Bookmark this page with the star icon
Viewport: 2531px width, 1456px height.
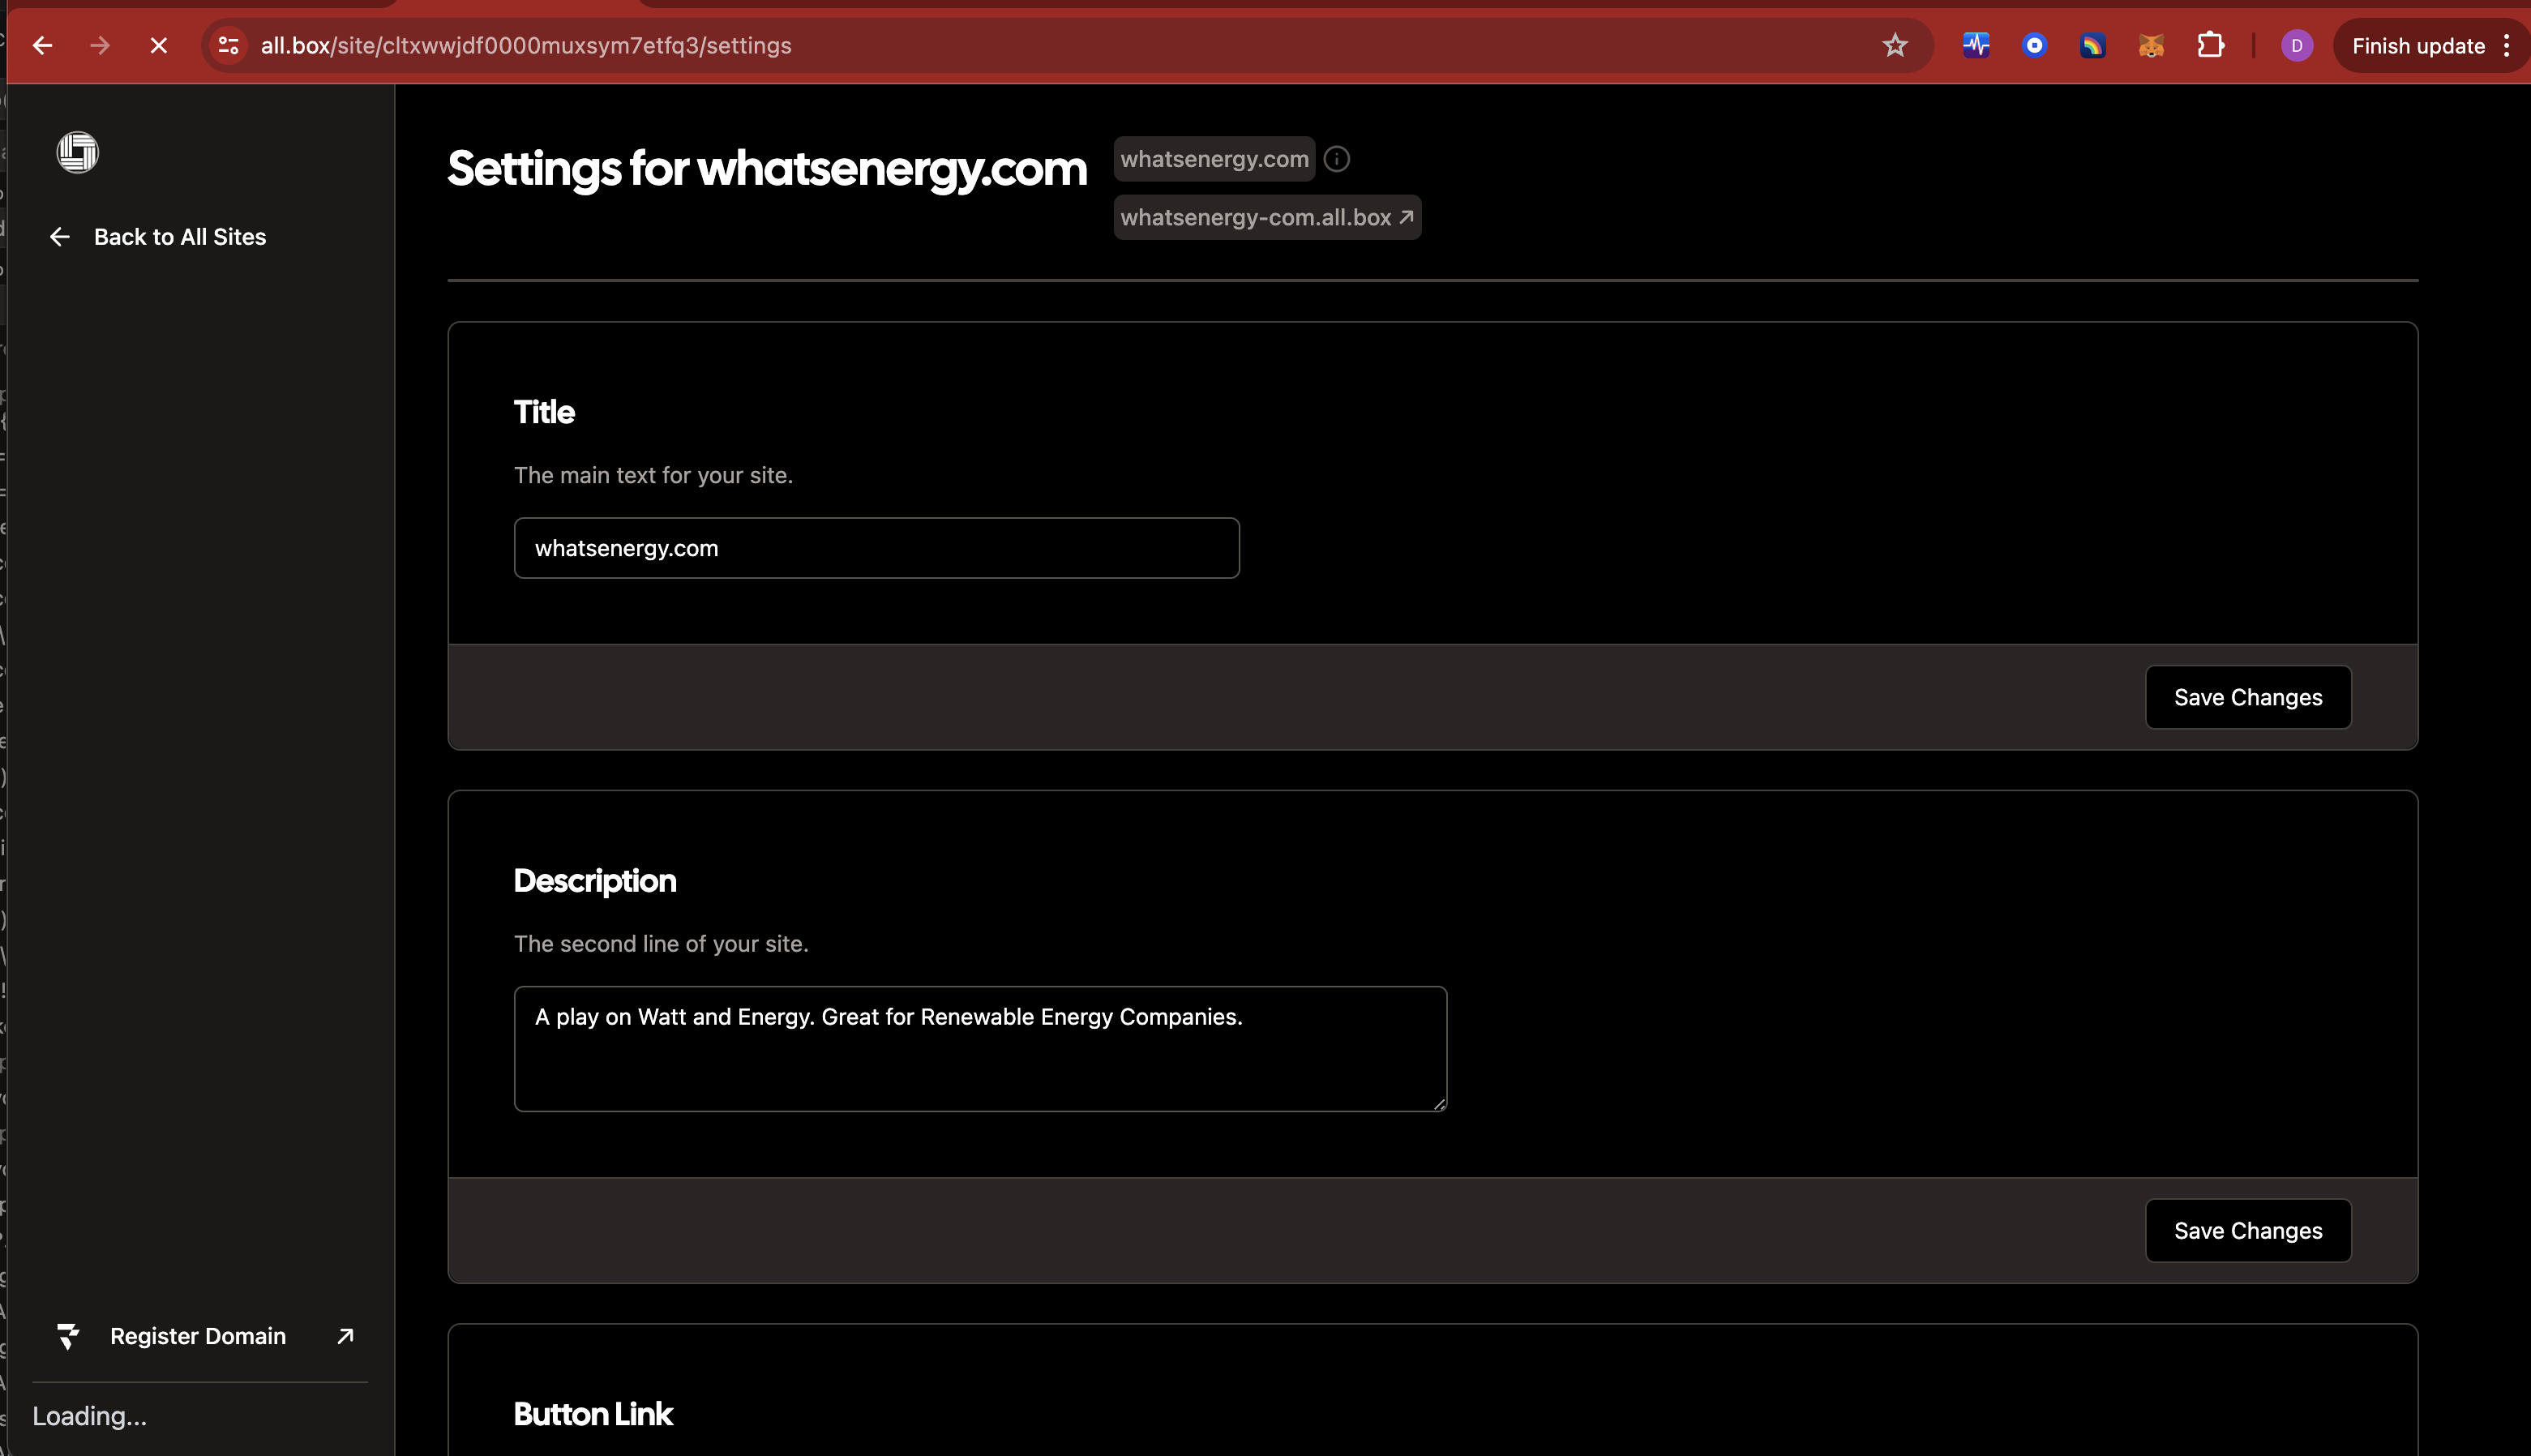[x=1895, y=46]
